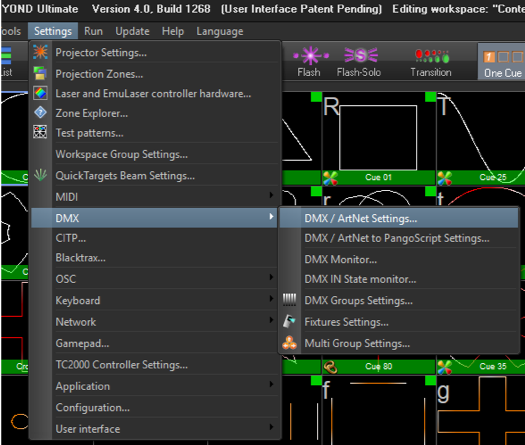525x445 pixels.
Task: Open the Help menu
Action: click(173, 31)
